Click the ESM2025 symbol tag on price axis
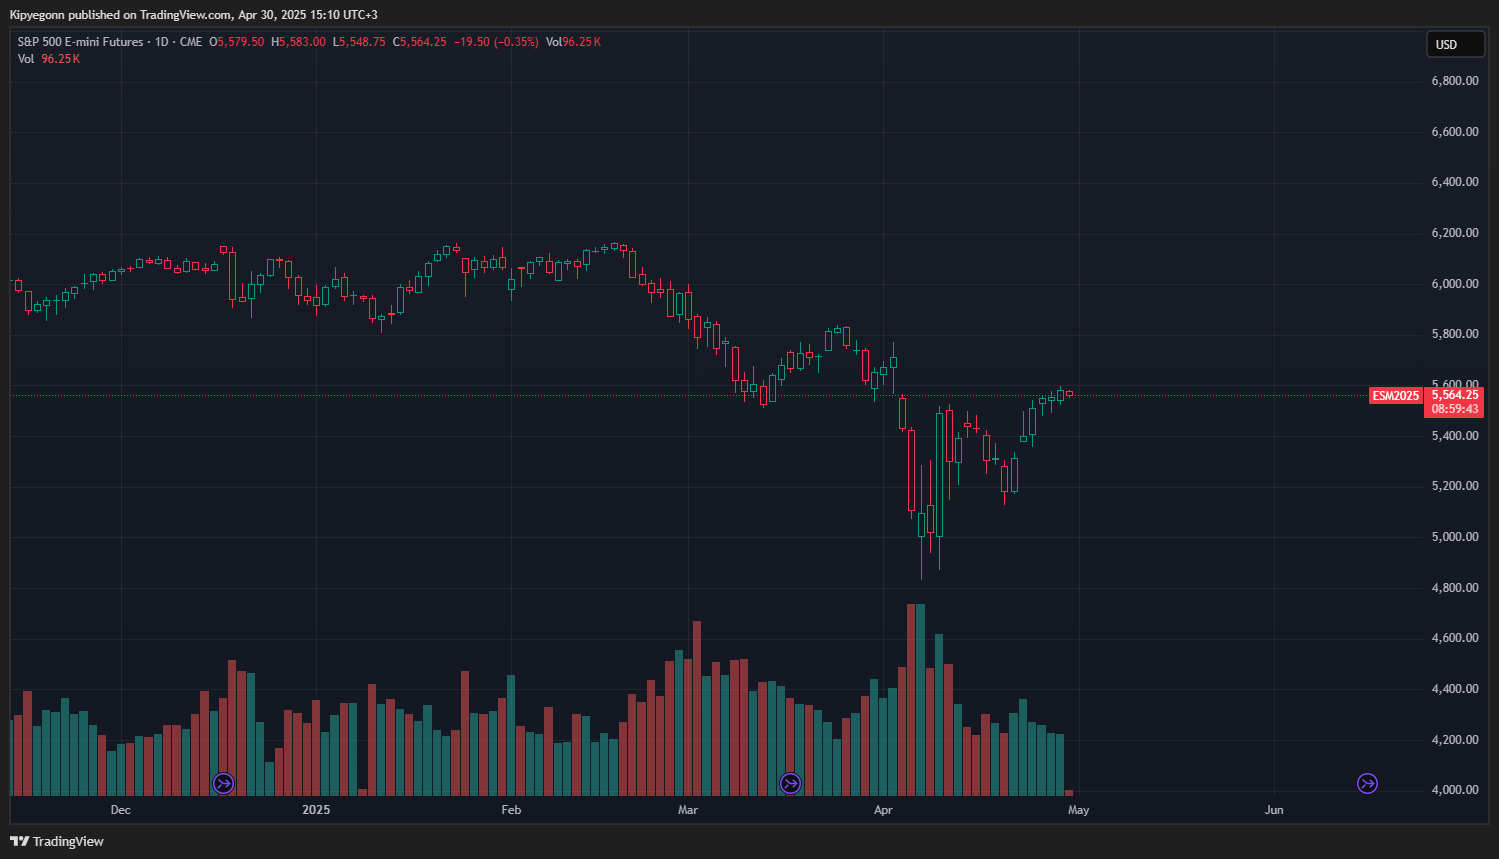Viewport: 1499px width, 859px height. click(1395, 396)
